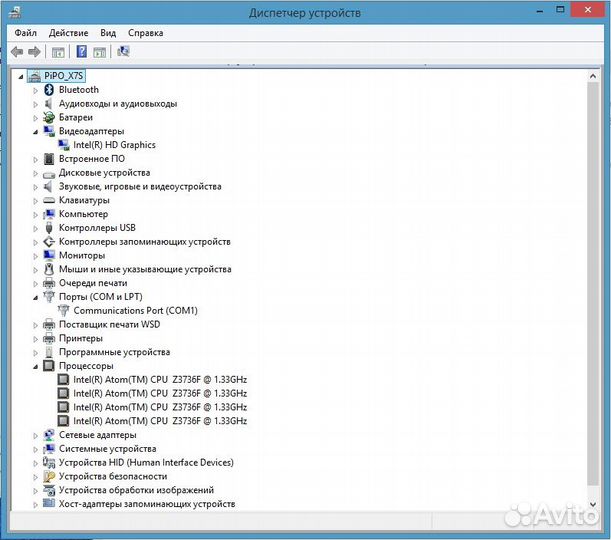
Task: Open the Вид menu
Action: click(x=108, y=33)
